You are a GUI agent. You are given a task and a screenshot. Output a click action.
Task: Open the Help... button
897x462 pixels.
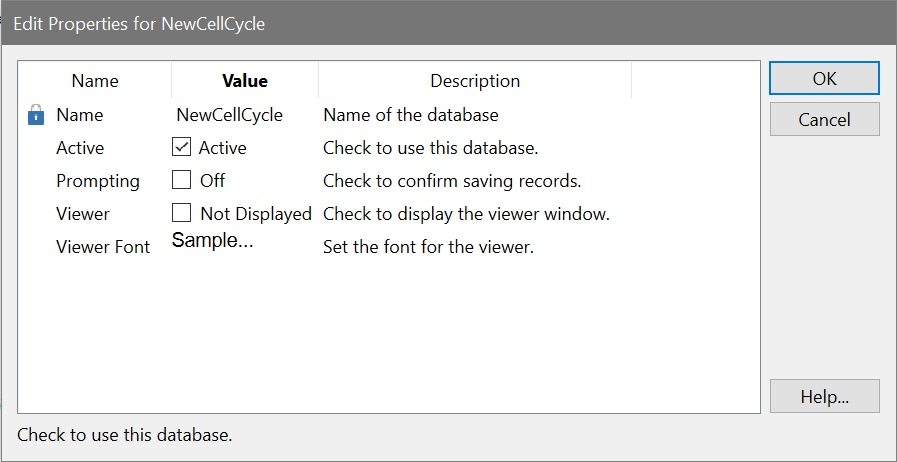click(x=824, y=396)
